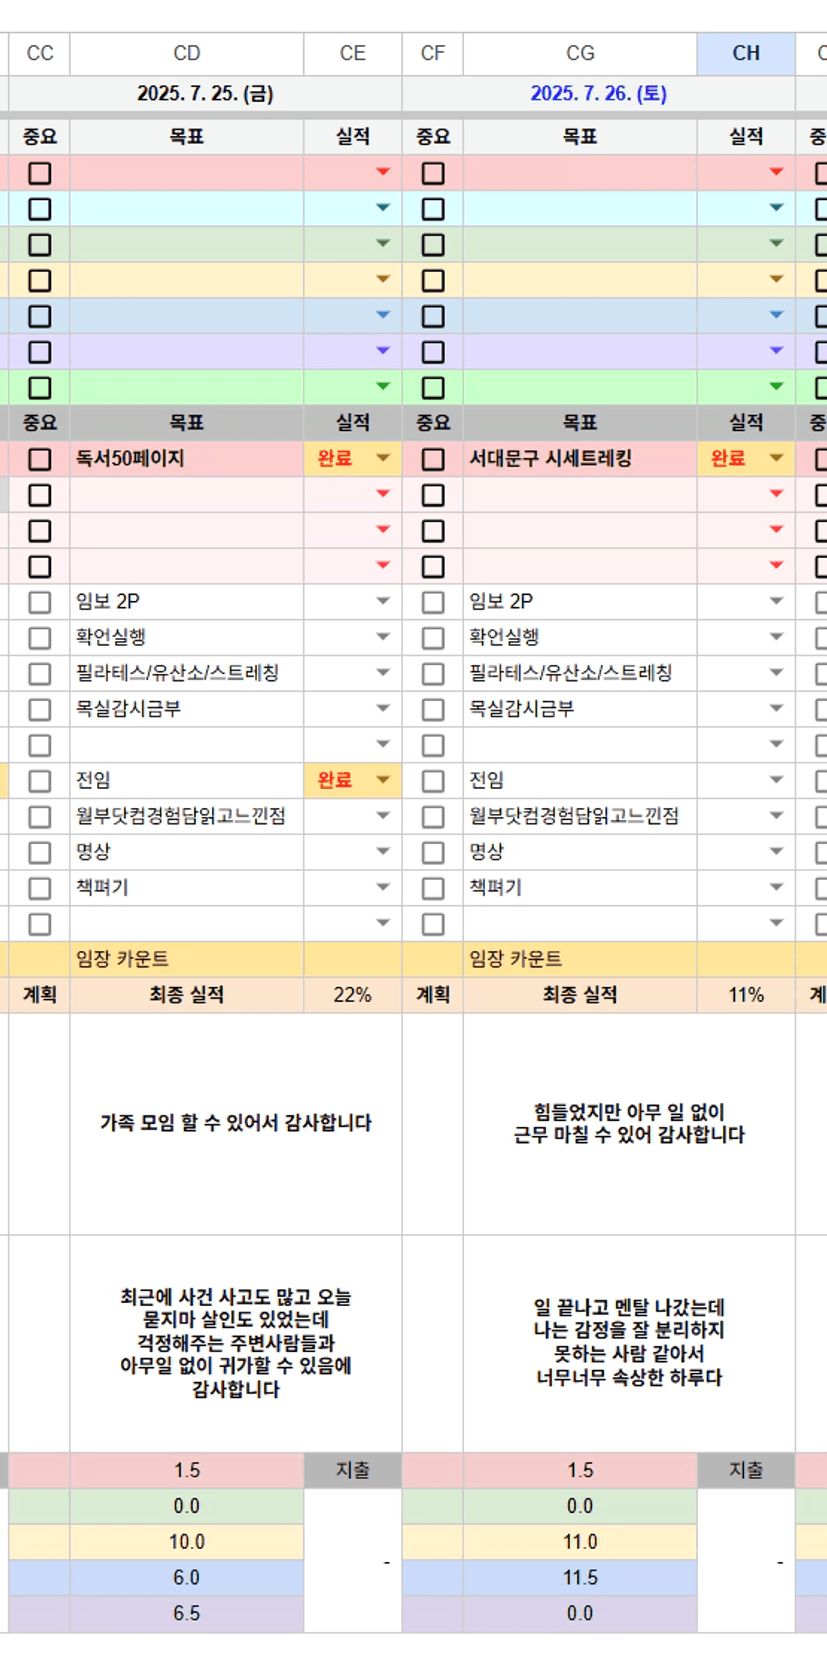Select column header CF

(x=433, y=53)
